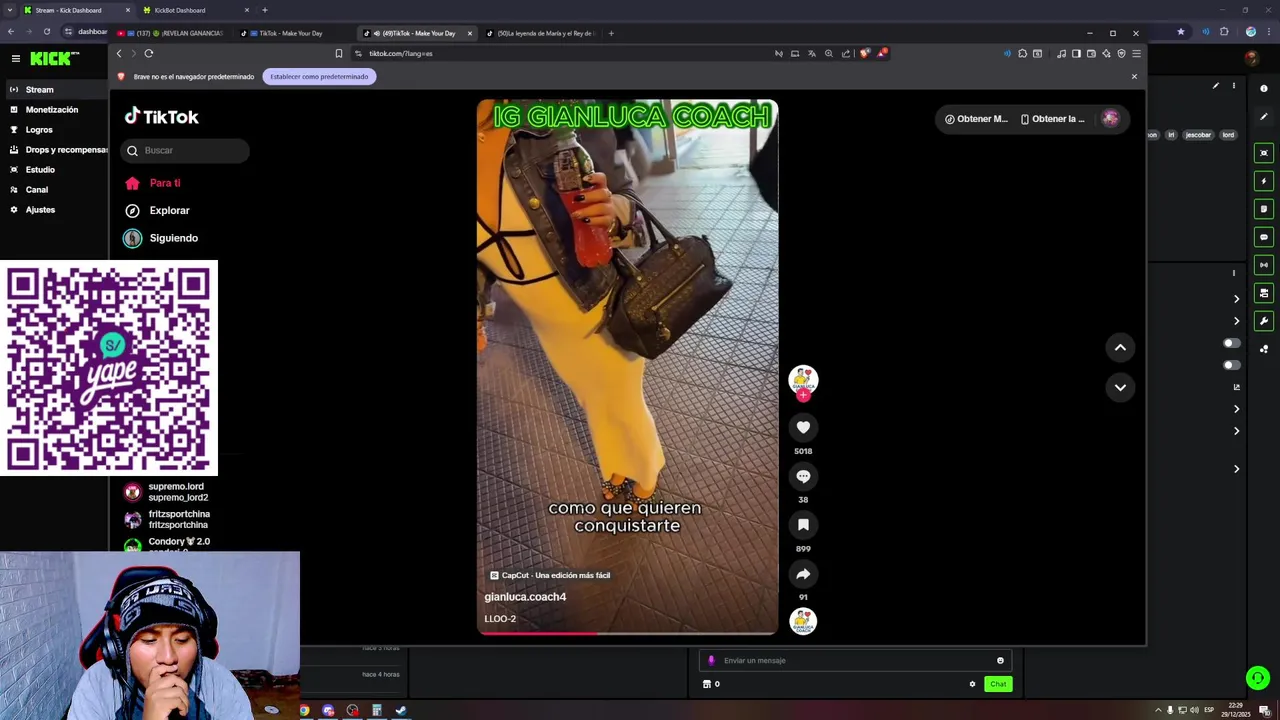
Task: Reload the TikTok page in Brave
Action: [149, 53]
